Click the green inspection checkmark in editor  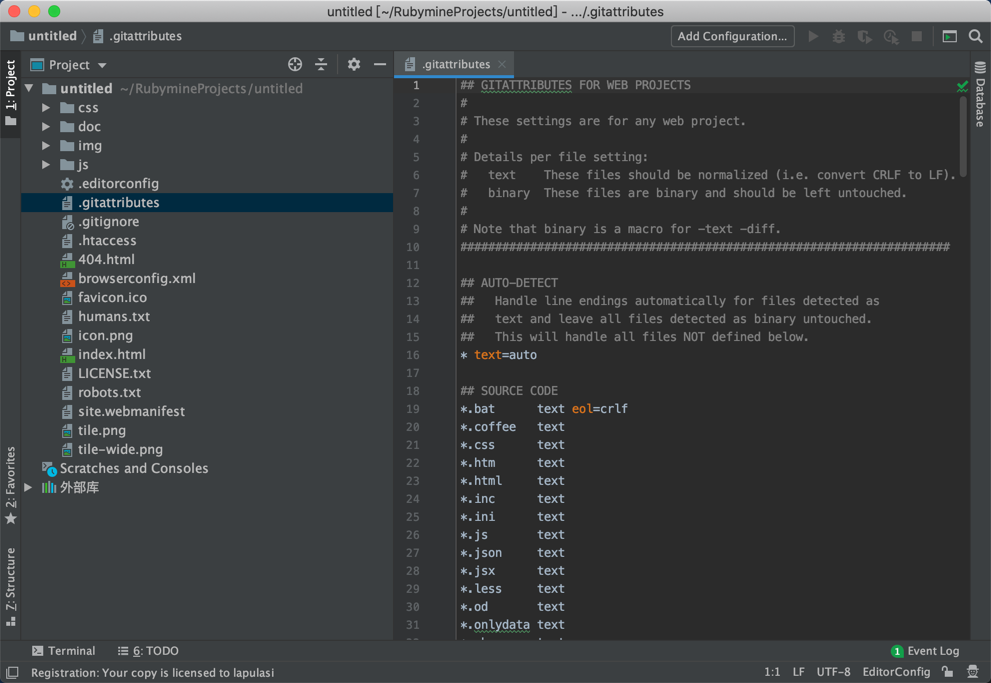tap(963, 86)
